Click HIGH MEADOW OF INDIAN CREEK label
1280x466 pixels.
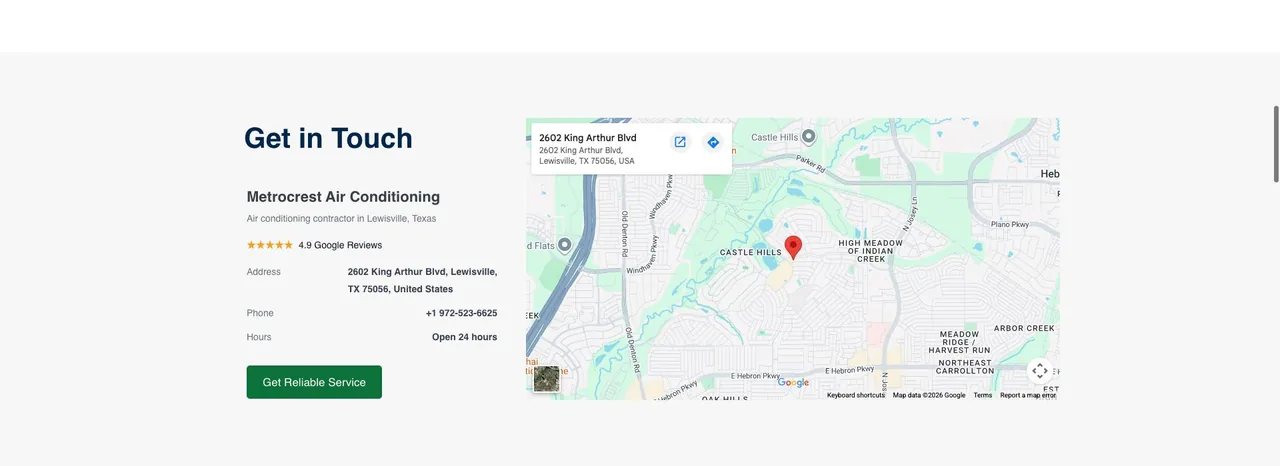click(871, 251)
